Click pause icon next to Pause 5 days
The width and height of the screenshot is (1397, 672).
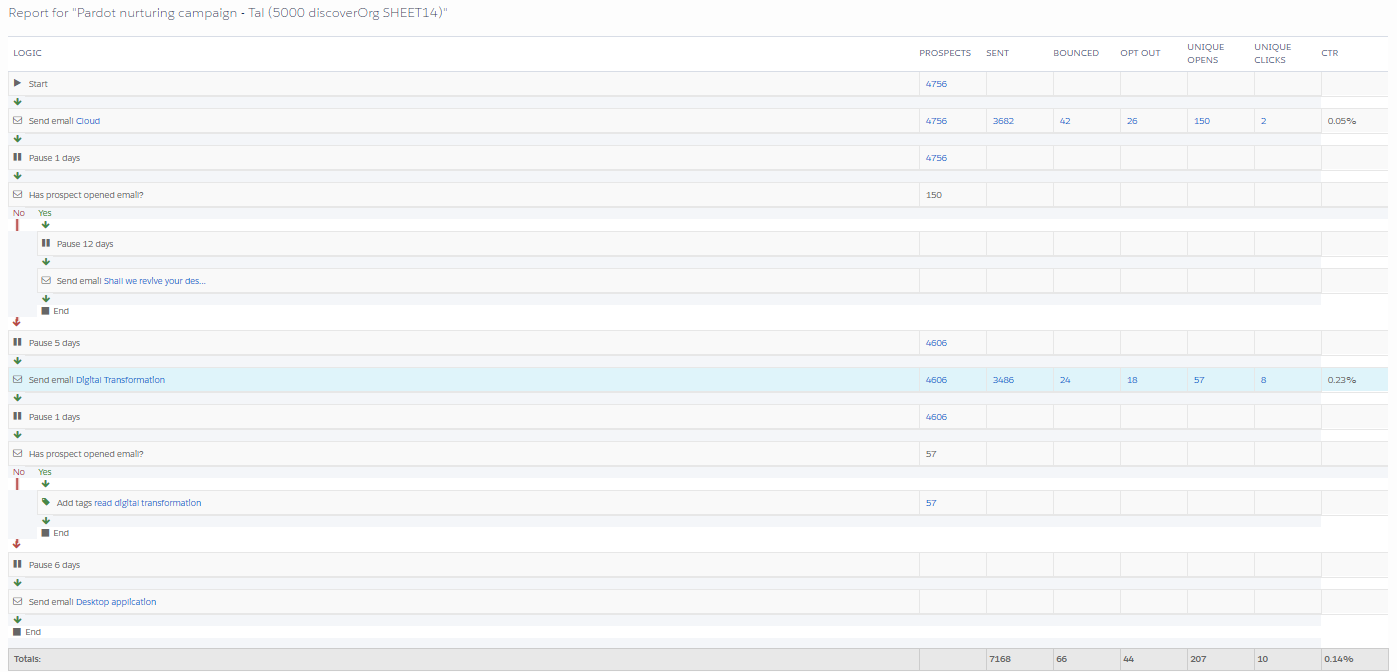pyautogui.click(x=17, y=343)
